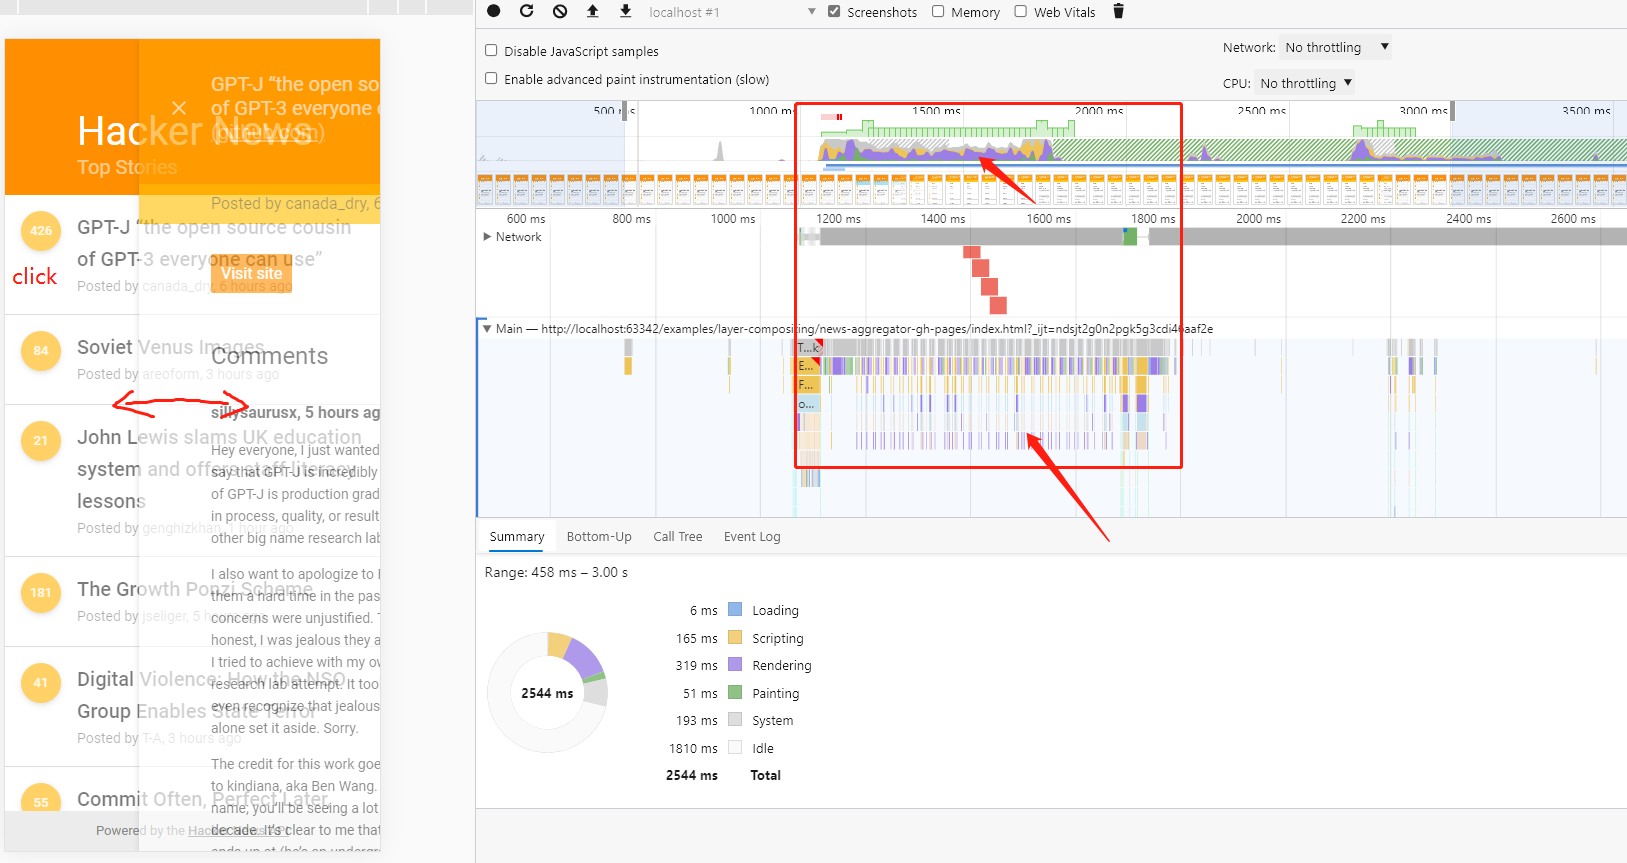Save the profile with the download icon
The height and width of the screenshot is (863, 1627).
626,12
